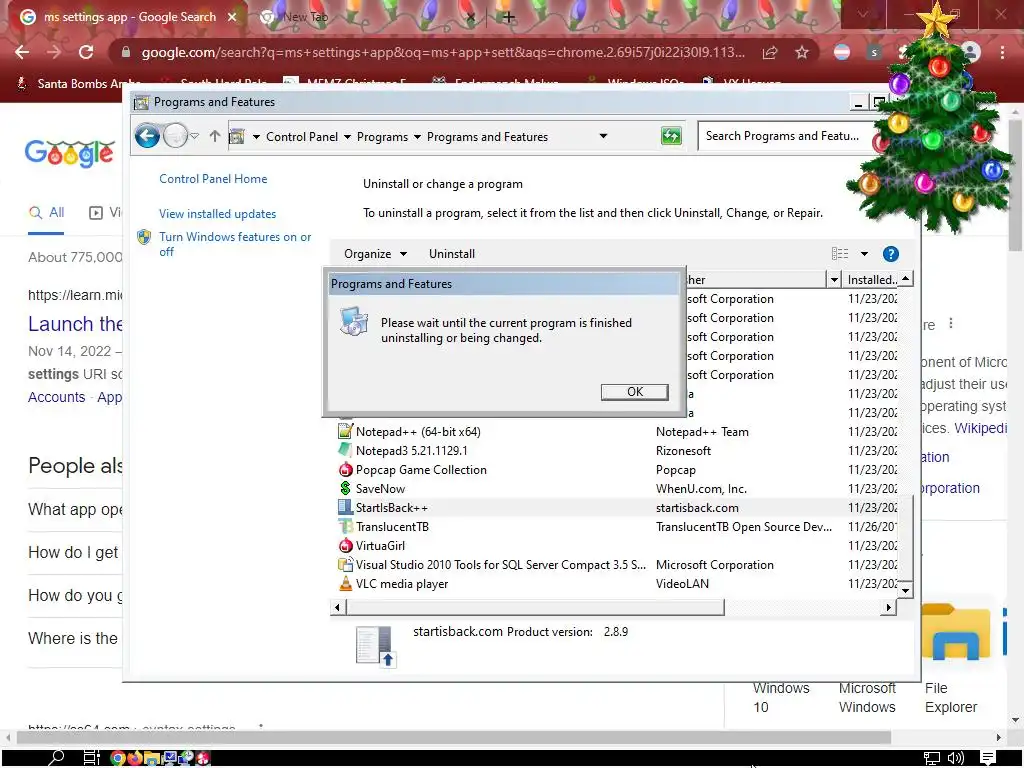Viewport: 1024px width, 768px height.
Task: Open recent locations dropdown next to forward button
Action: point(195,136)
